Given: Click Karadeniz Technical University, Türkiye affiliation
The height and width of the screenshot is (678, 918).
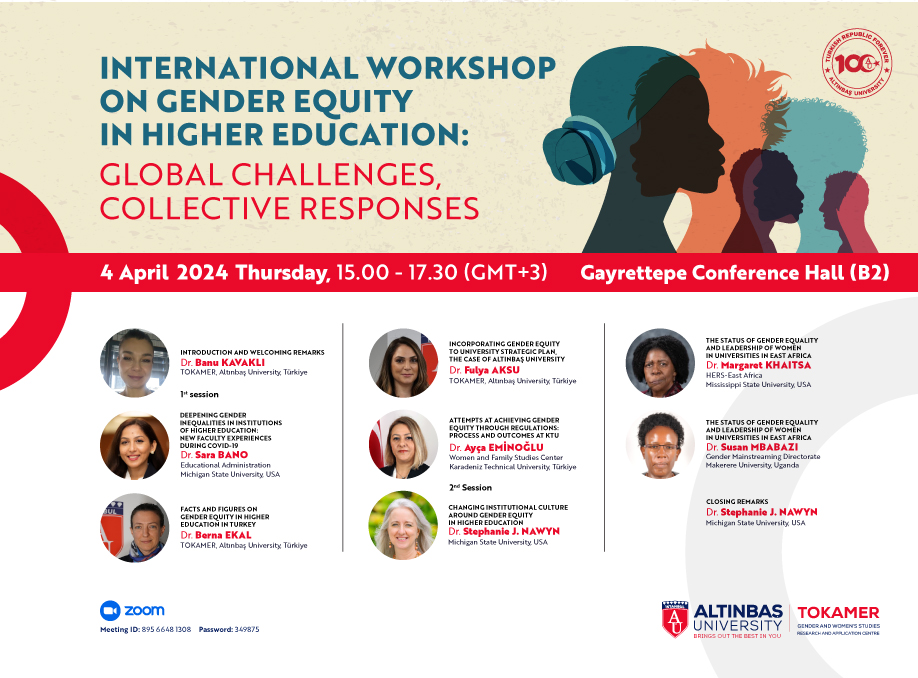Looking at the screenshot, I should click(x=513, y=467).
